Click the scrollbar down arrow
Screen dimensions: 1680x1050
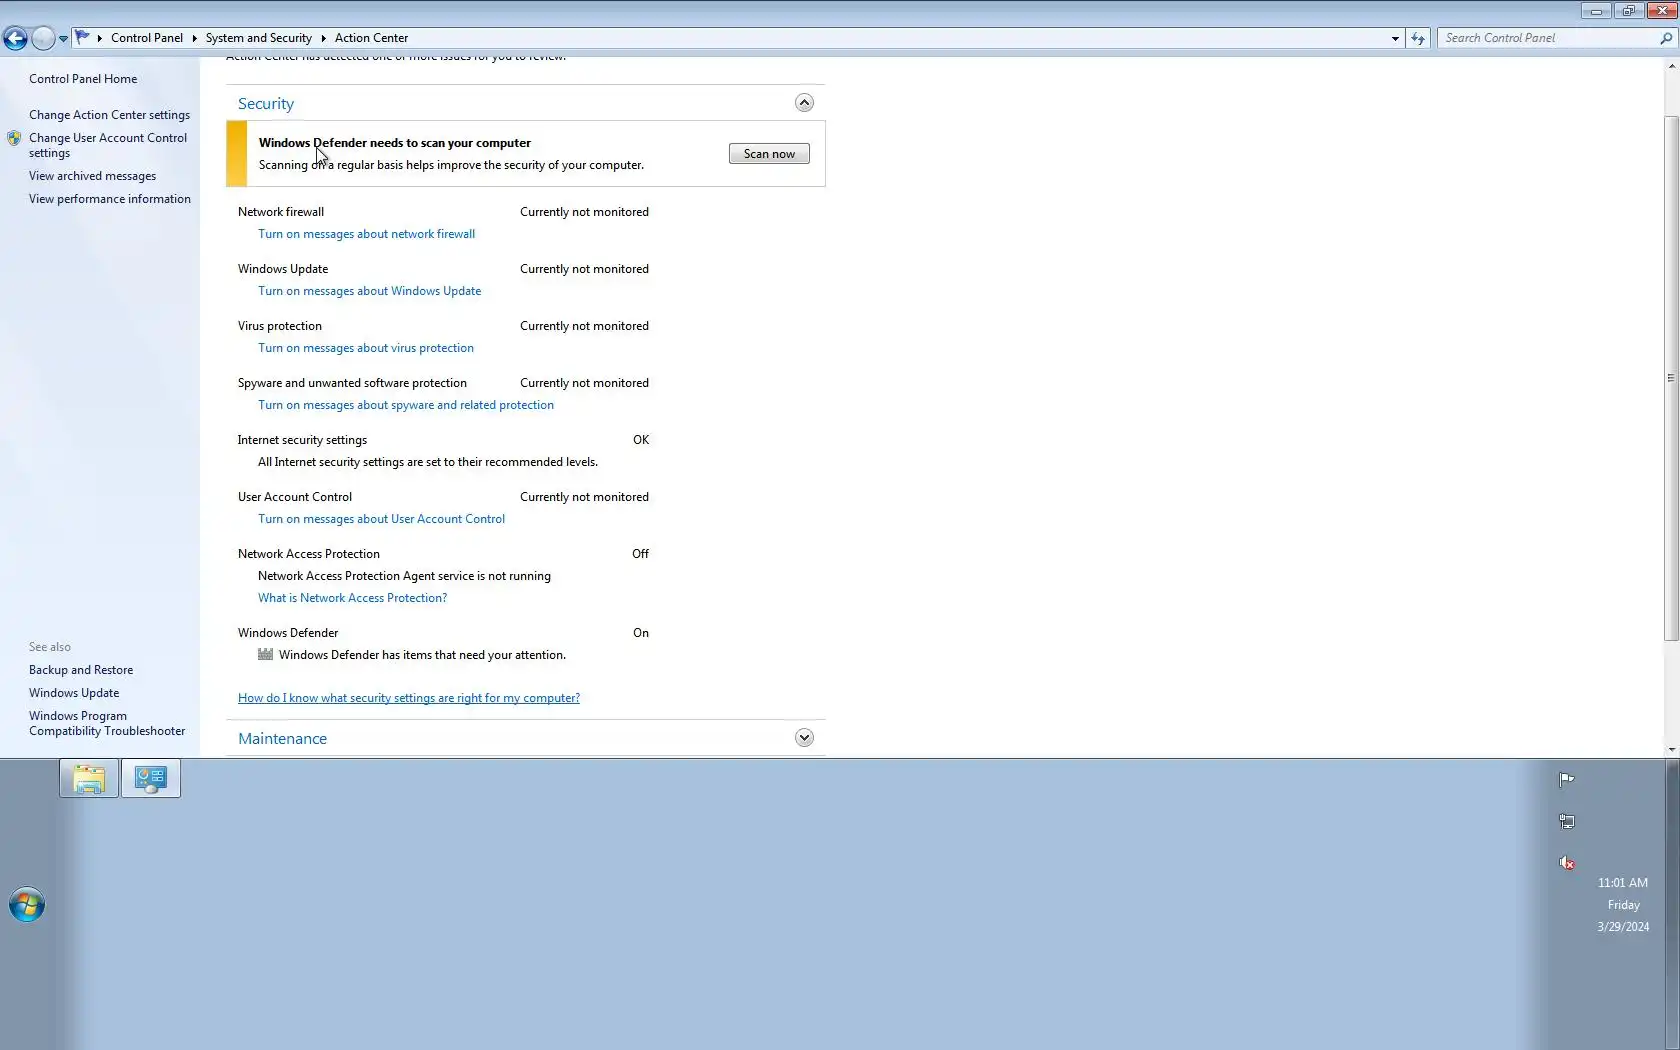1671,749
